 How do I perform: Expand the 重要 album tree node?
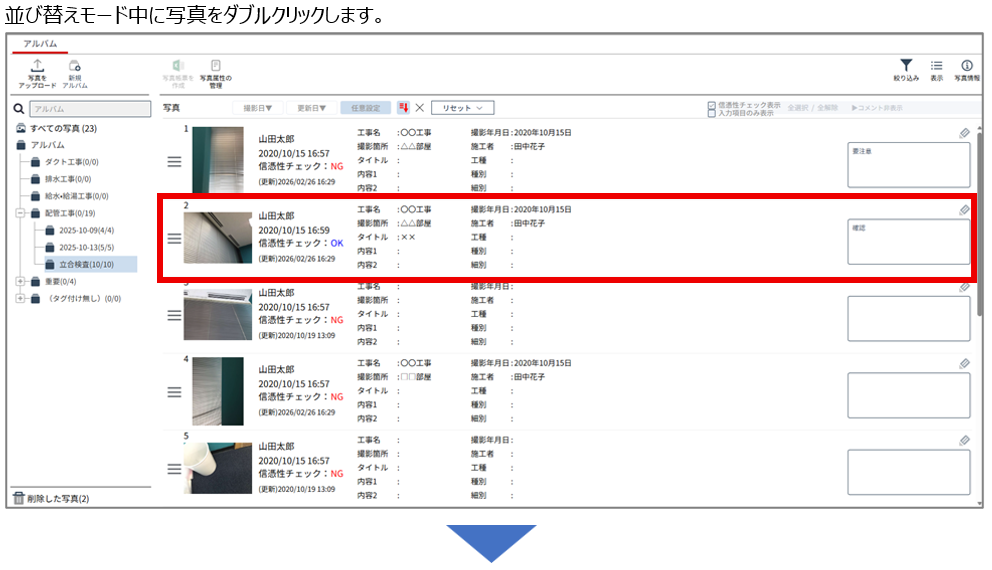point(20,281)
